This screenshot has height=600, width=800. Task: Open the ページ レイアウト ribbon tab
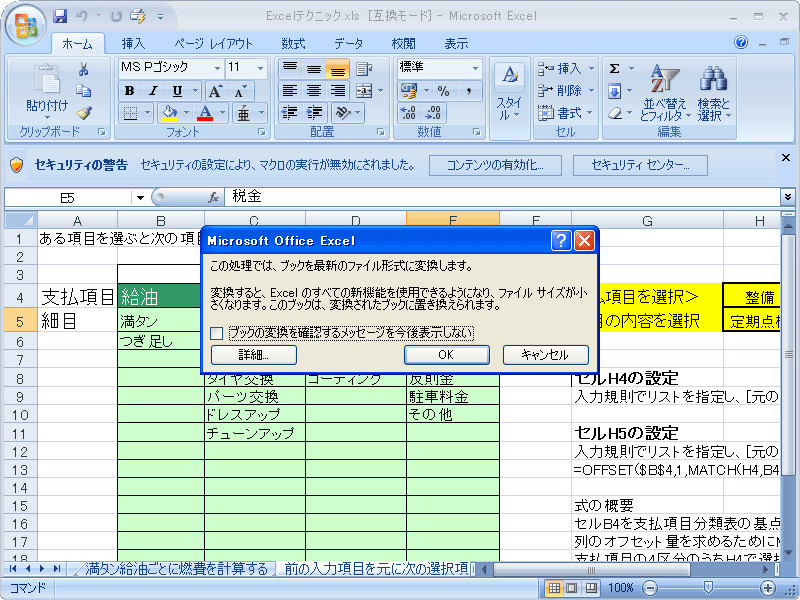[213, 44]
